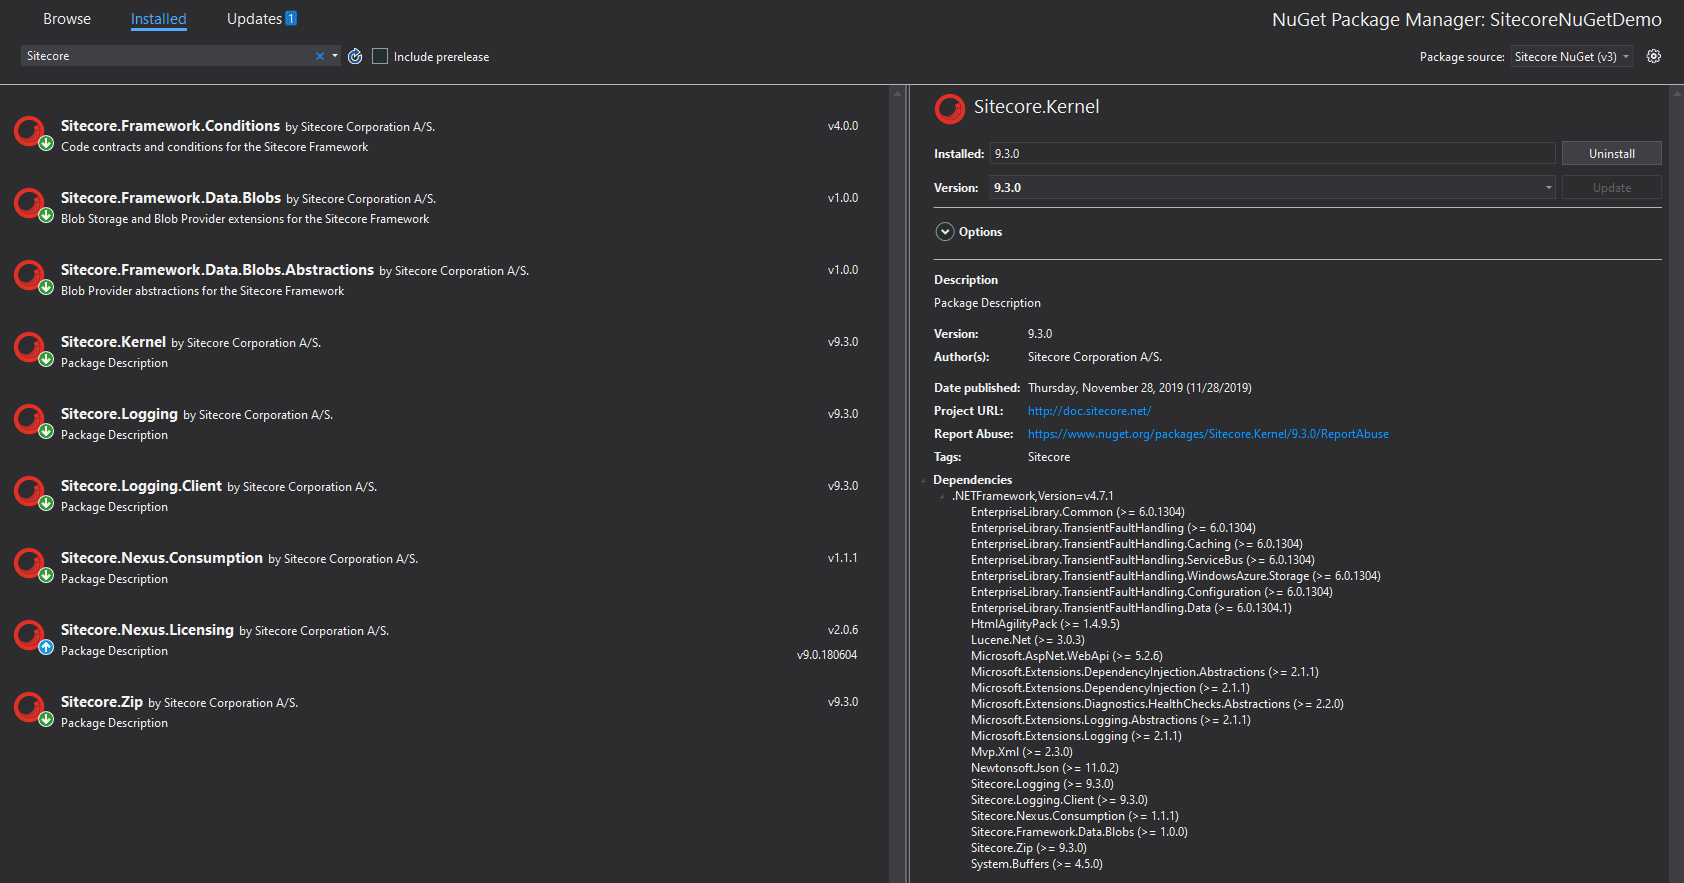Open the Version 9.3.0 dropdown

pyautogui.click(x=1272, y=188)
